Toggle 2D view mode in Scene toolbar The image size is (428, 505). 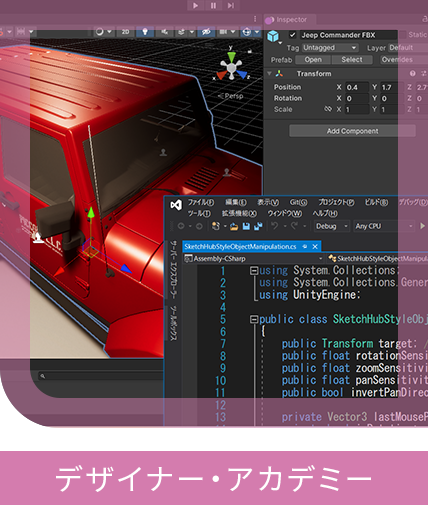[125, 32]
